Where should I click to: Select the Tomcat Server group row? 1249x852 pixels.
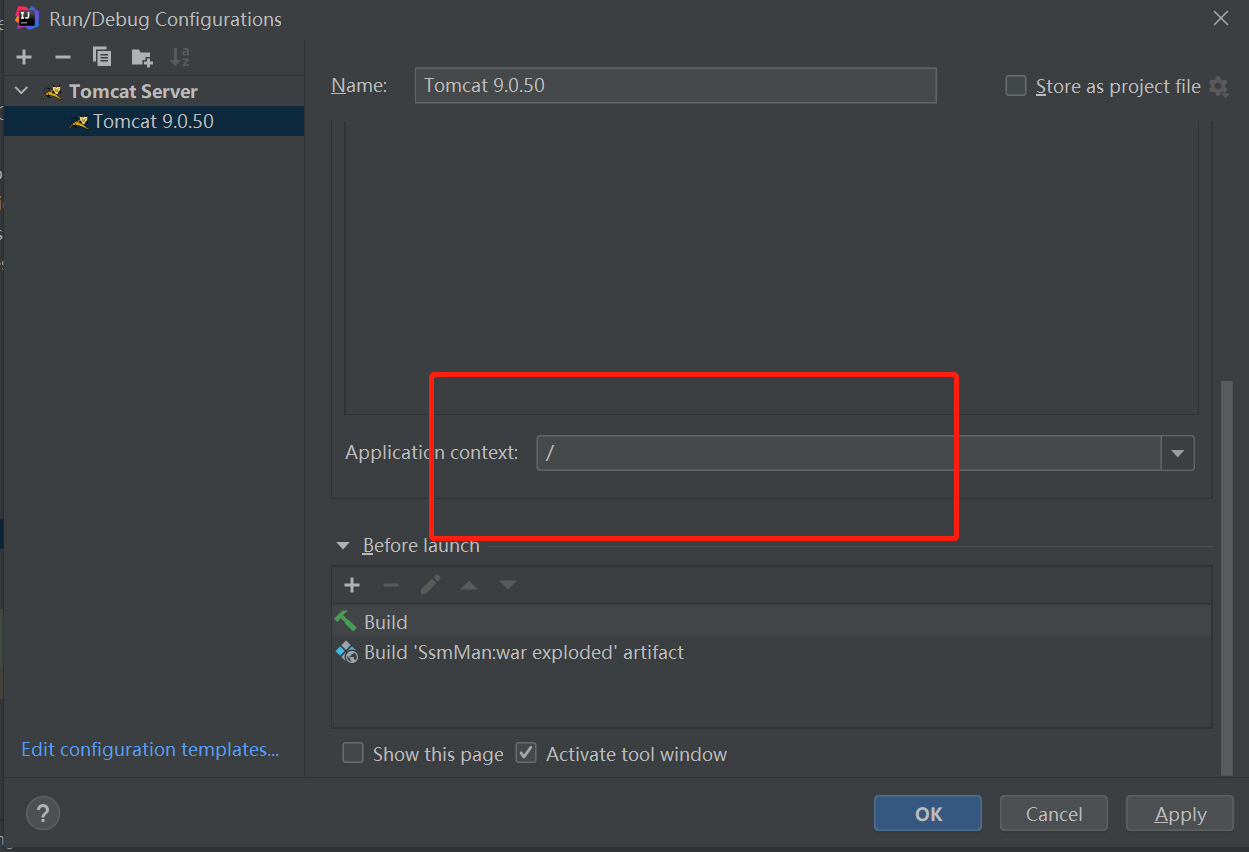coord(154,91)
